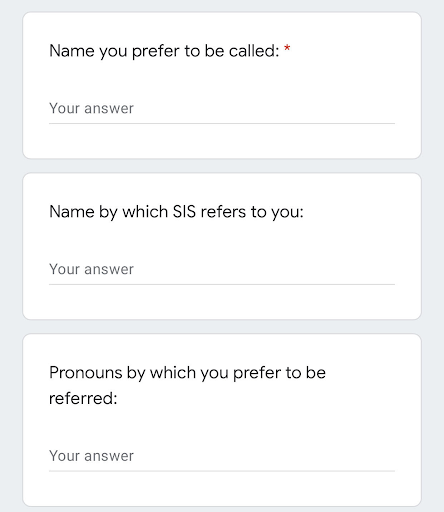Click the red required asterisk

point(287,49)
